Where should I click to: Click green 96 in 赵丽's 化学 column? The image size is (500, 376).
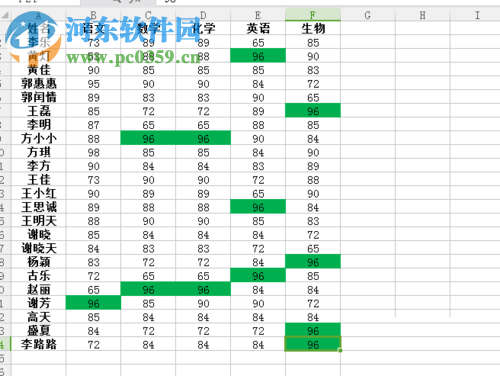coord(203,289)
